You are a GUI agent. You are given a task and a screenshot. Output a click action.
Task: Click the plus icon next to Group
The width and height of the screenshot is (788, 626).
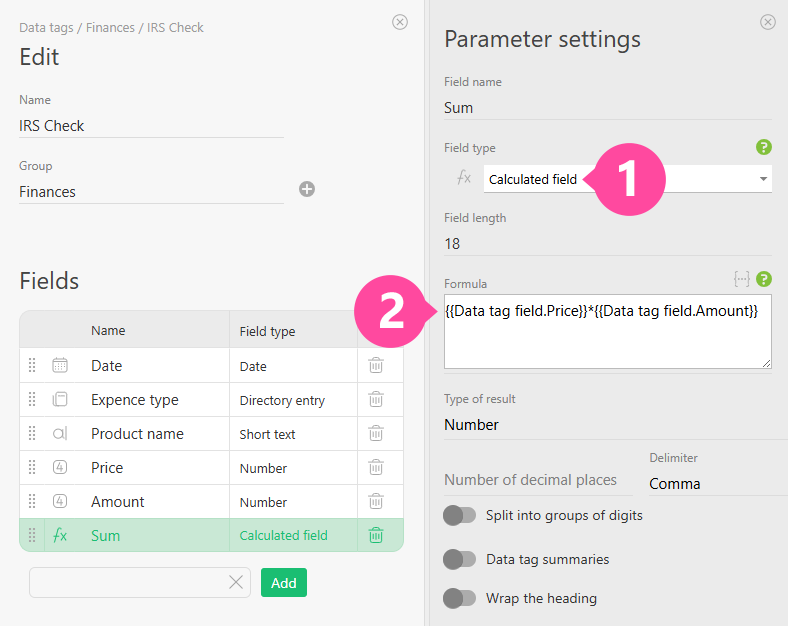coord(307,189)
